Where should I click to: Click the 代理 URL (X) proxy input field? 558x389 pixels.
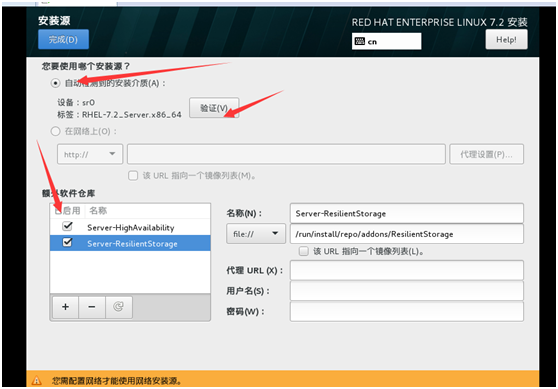click(x=406, y=270)
